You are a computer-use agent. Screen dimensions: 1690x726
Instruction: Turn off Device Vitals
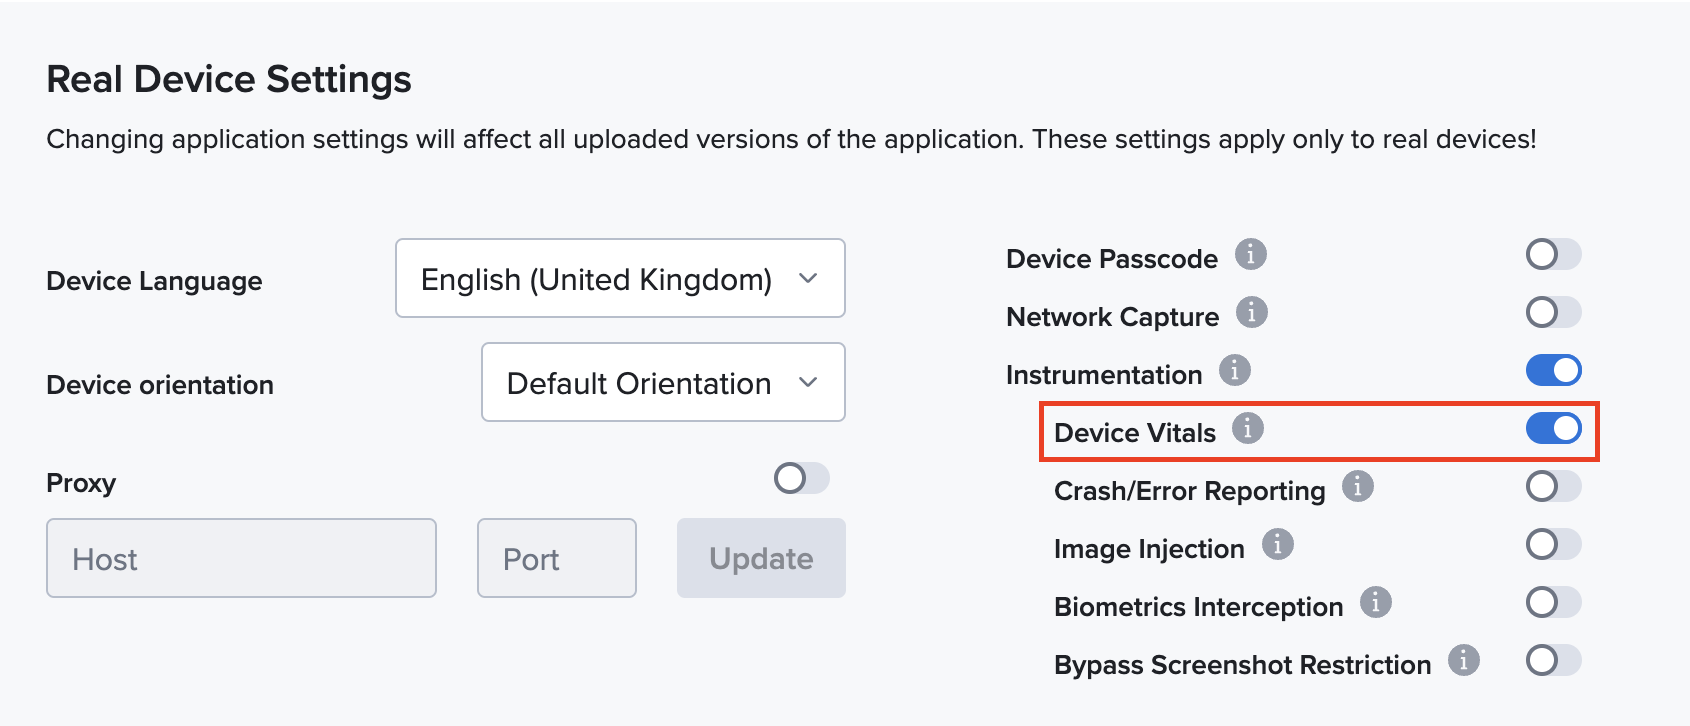pyautogui.click(x=1552, y=429)
